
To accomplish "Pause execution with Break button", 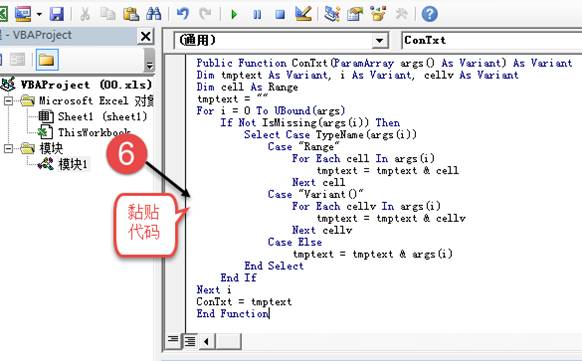I will pyautogui.click(x=257, y=14).
